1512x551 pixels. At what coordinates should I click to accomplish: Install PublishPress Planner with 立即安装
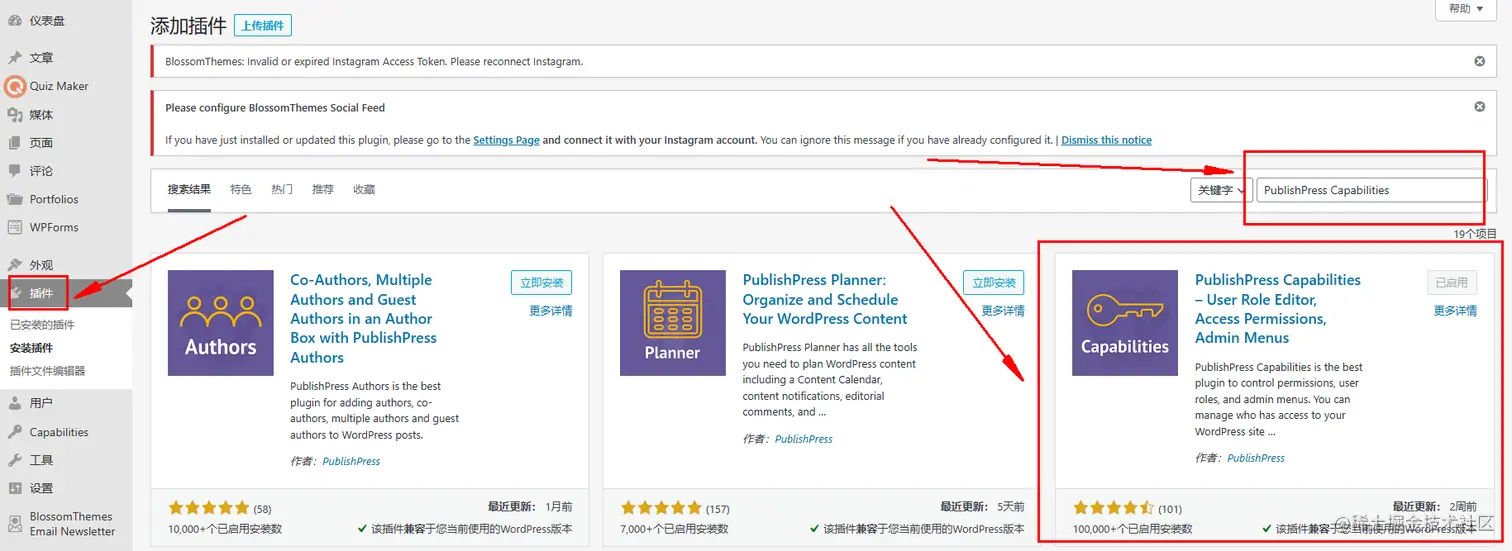point(994,283)
